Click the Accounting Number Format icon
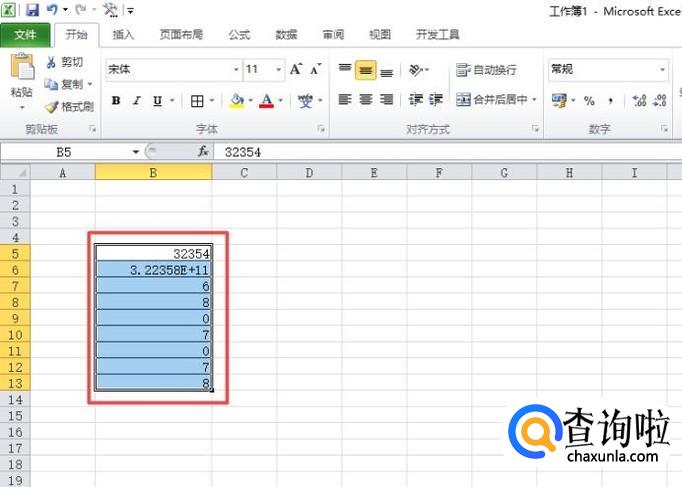This screenshot has height=487, width=682. (559, 101)
